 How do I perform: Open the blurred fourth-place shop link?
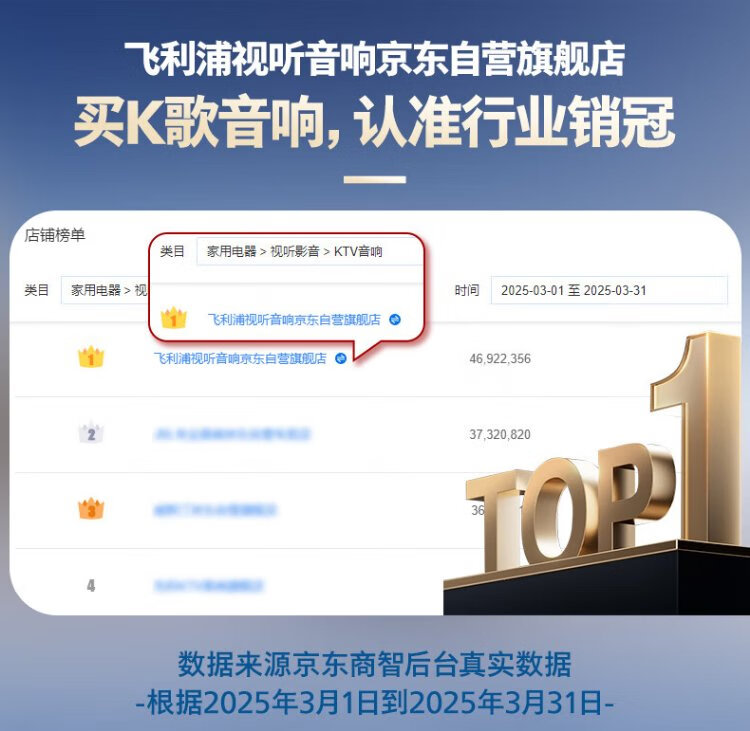click(x=209, y=586)
